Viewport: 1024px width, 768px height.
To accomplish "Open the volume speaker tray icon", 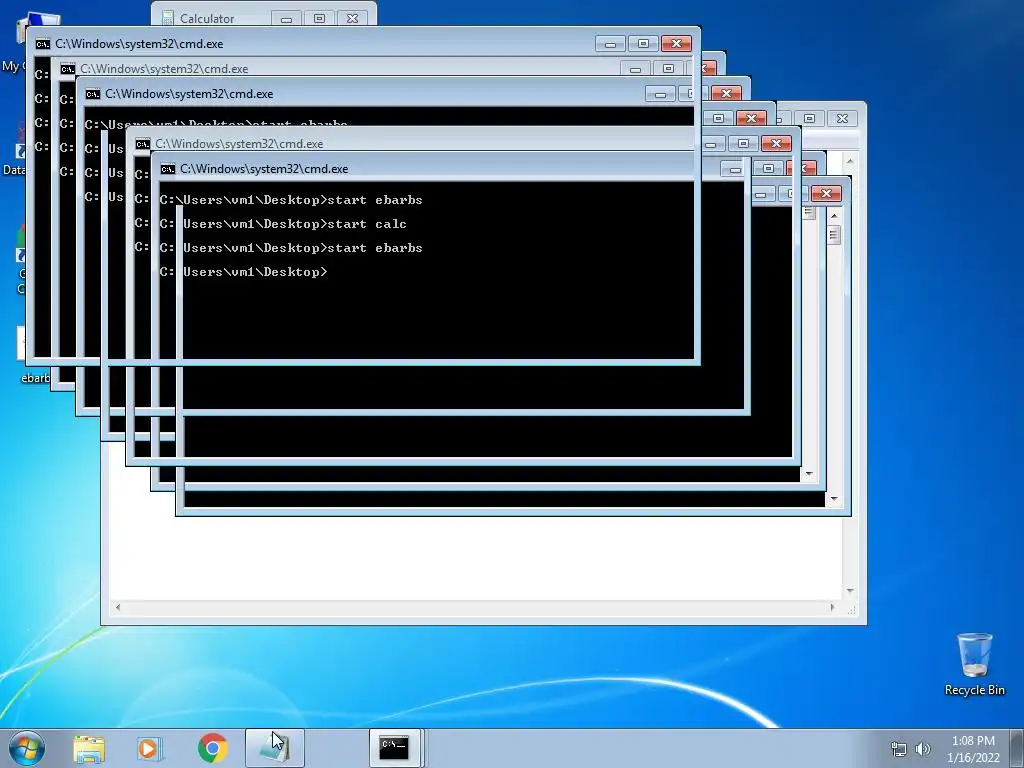I will (x=923, y=749).
